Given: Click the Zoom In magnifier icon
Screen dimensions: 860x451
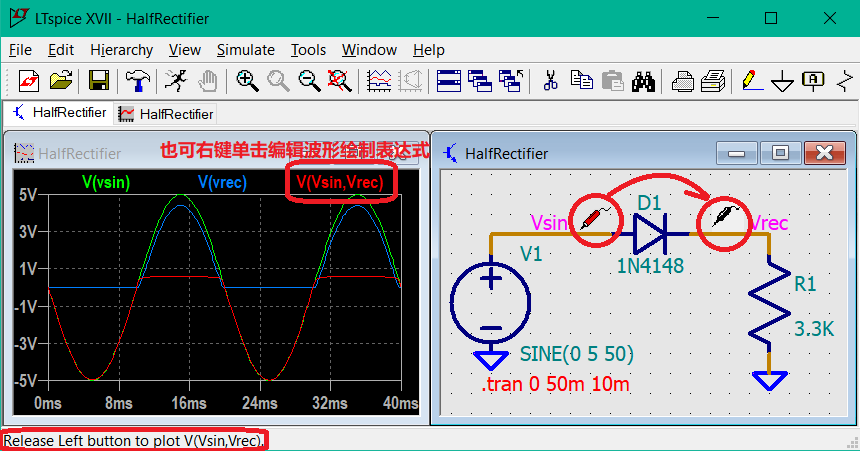Looking at the screenshot, I should coord(247,81).
